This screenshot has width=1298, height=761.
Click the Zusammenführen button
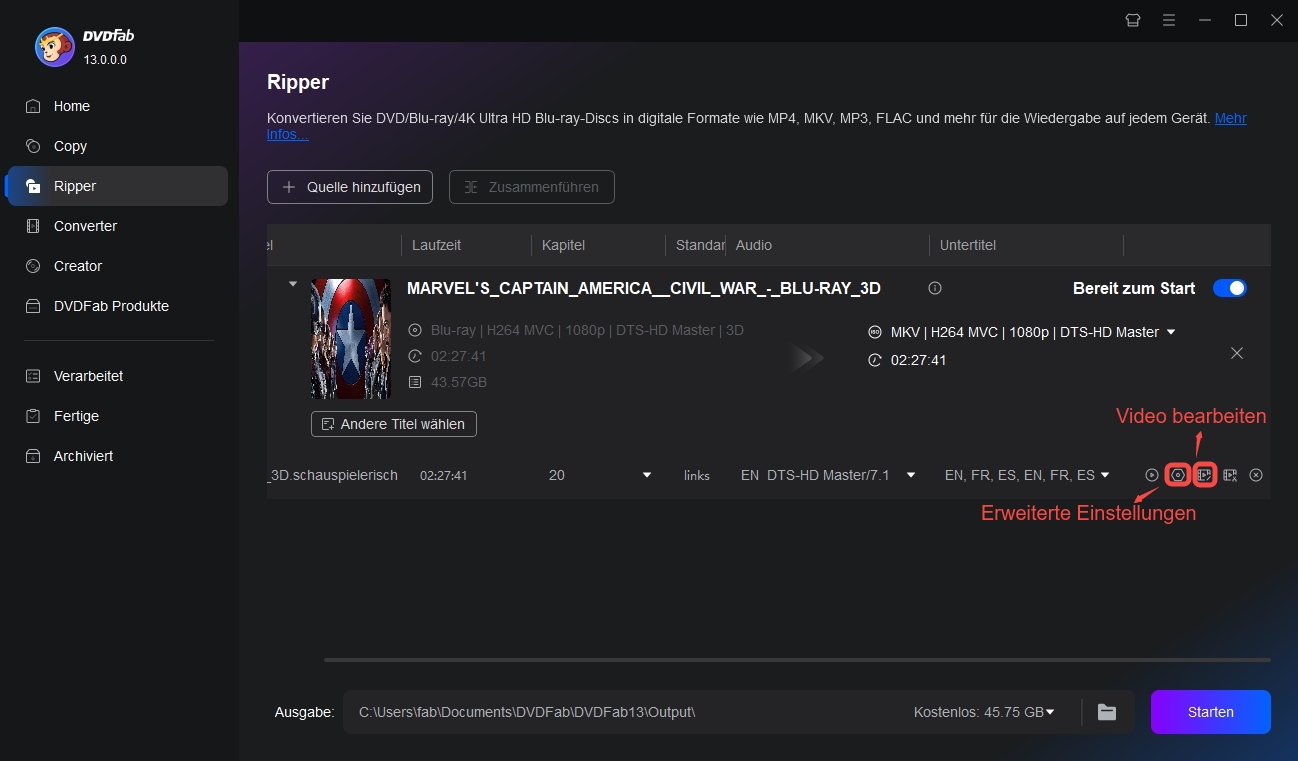[x=531, y=187]
